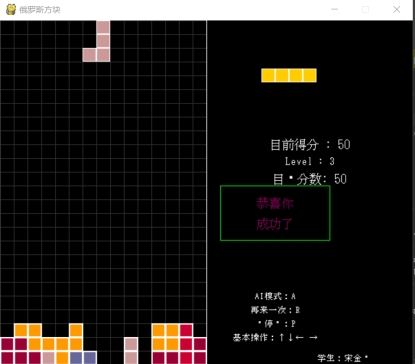
Task: Close the 俄罗斯方块 game window
Action: tap(397, 9)
